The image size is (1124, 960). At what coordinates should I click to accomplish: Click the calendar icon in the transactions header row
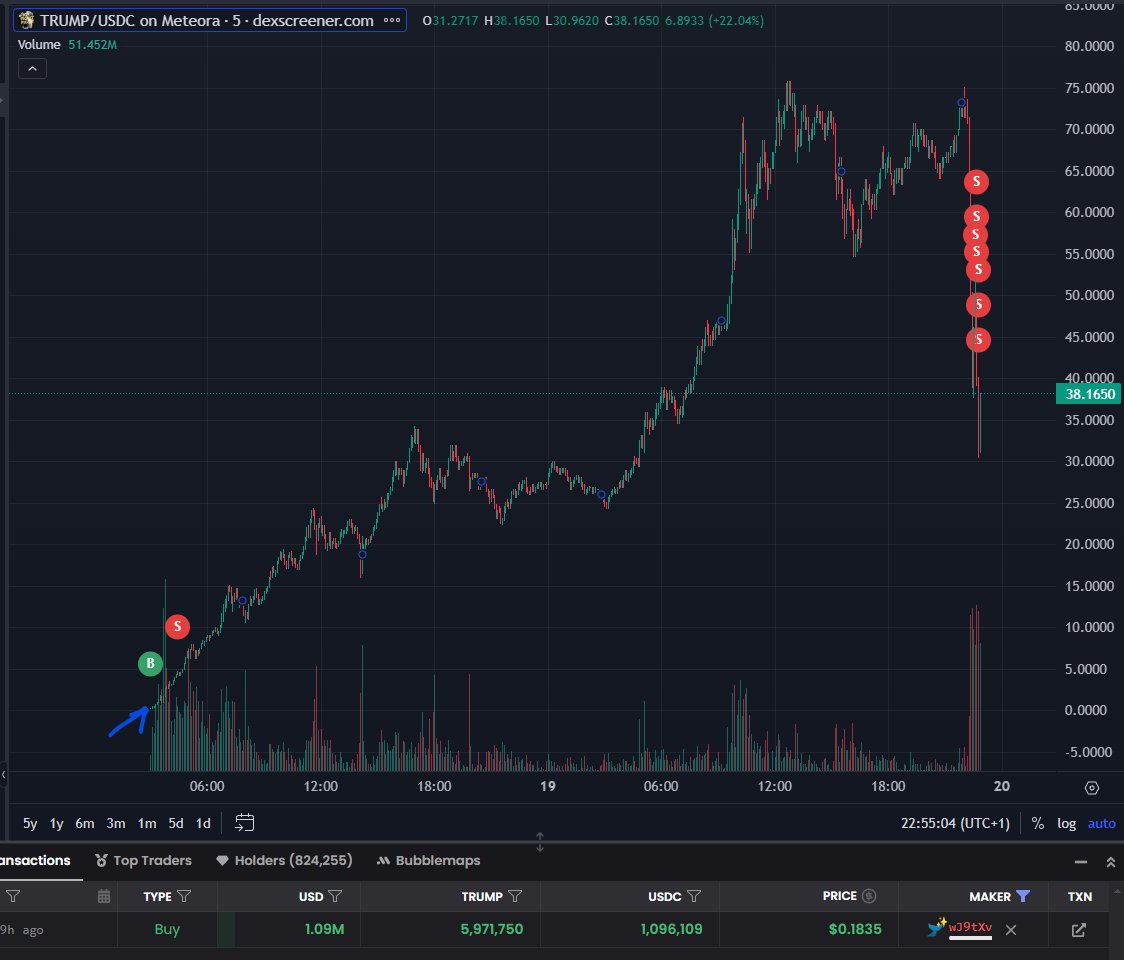(x=104, y=896)
